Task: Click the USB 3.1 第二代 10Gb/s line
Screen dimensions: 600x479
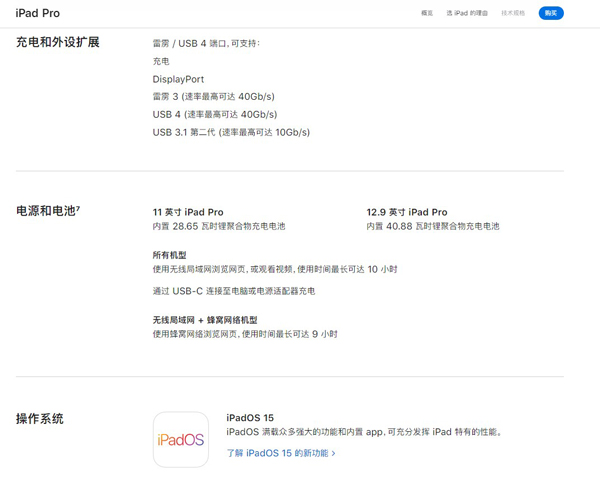Action: [231, 132]
